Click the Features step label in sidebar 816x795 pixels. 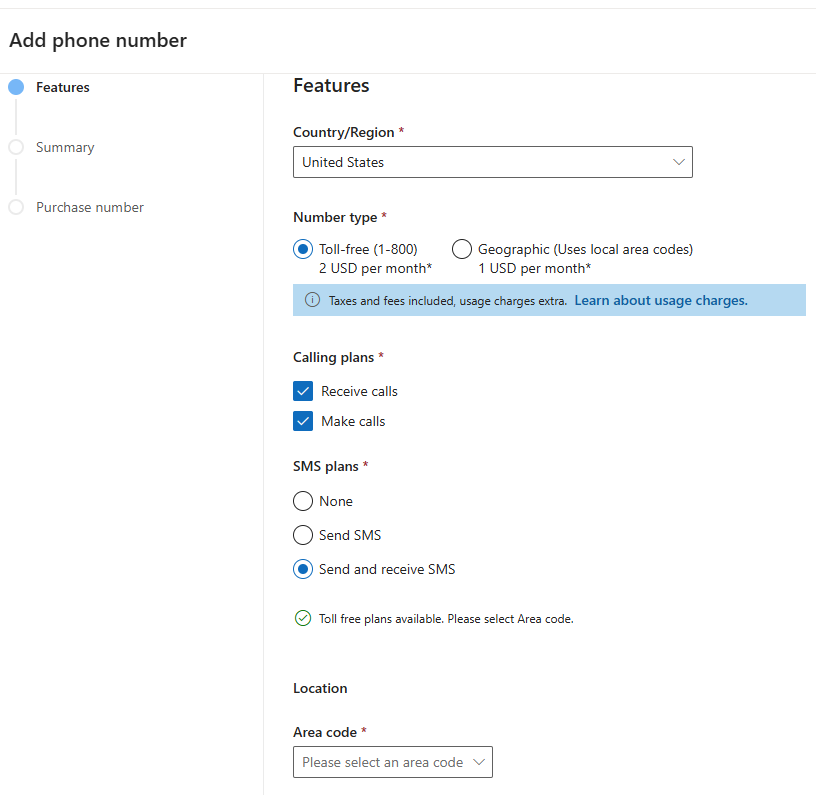coord(63,87)
